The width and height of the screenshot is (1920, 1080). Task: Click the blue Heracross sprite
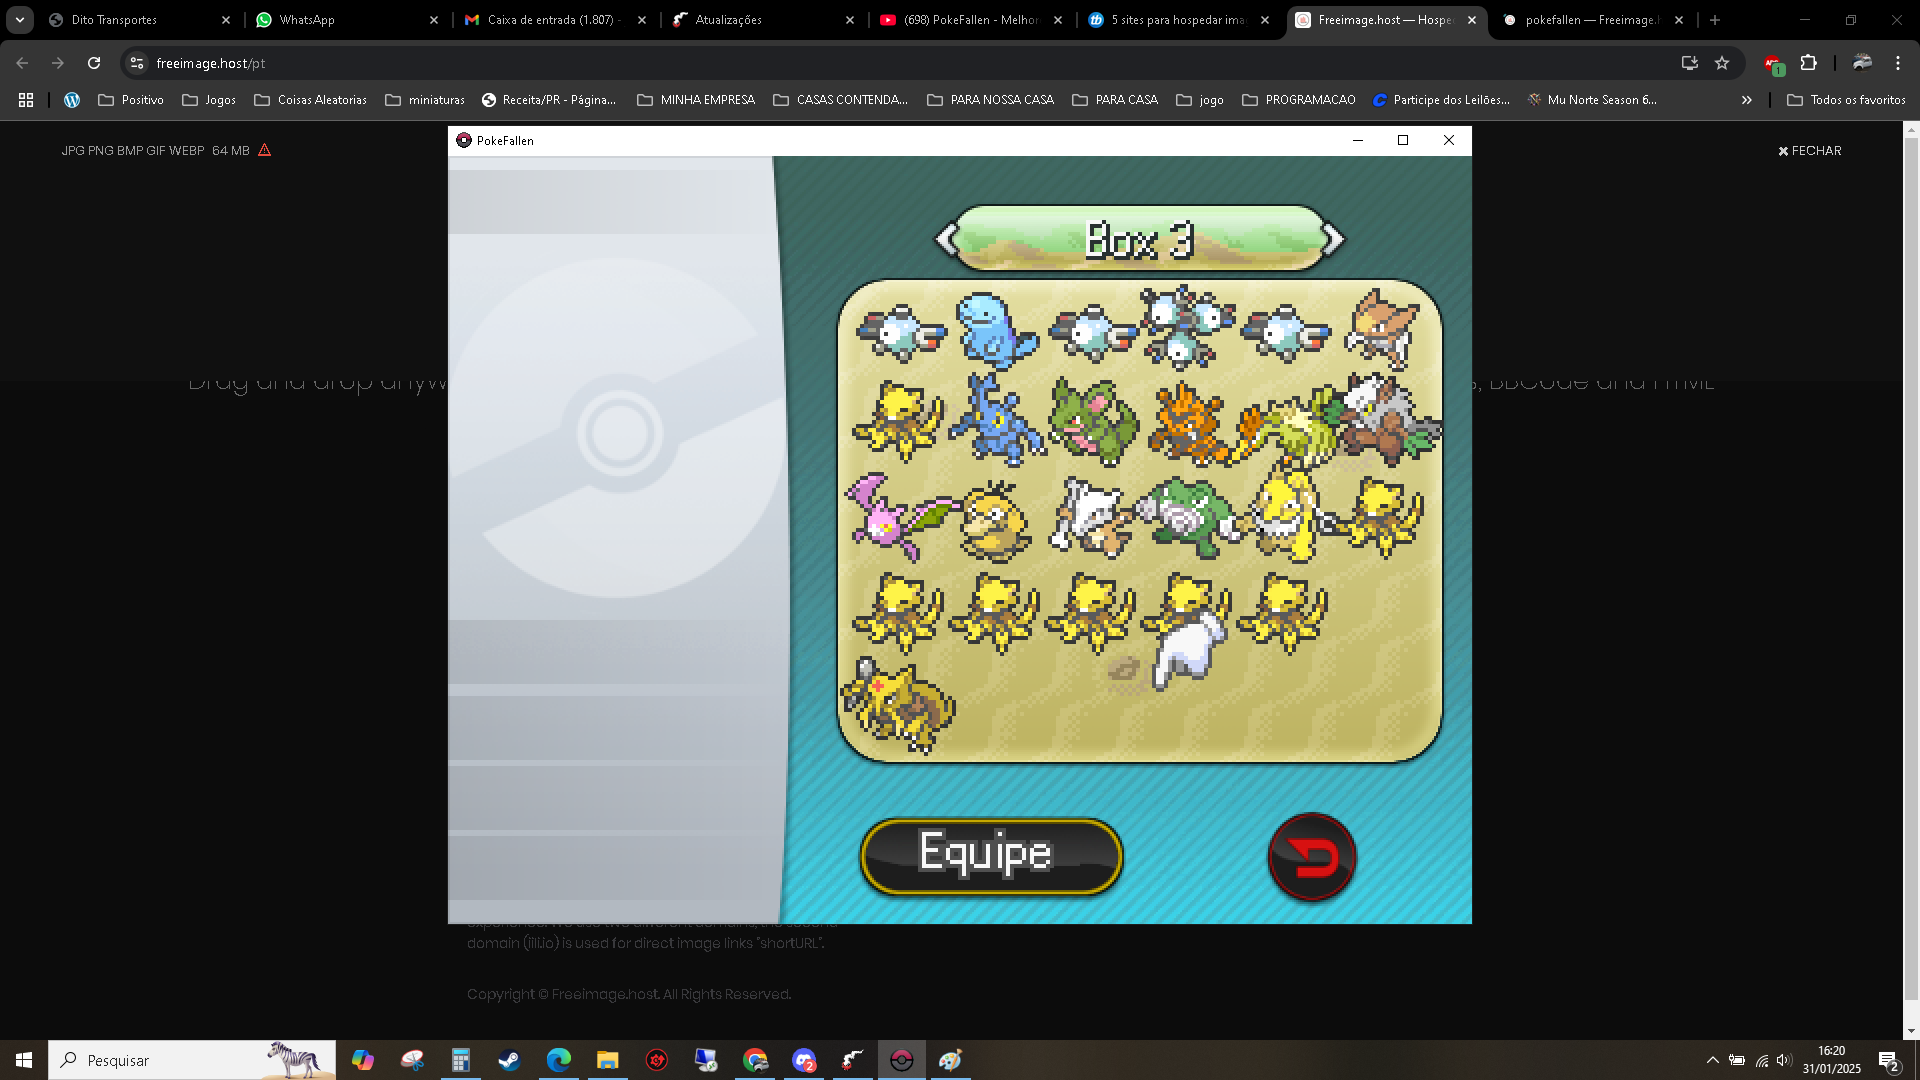[x=995, y=422]
